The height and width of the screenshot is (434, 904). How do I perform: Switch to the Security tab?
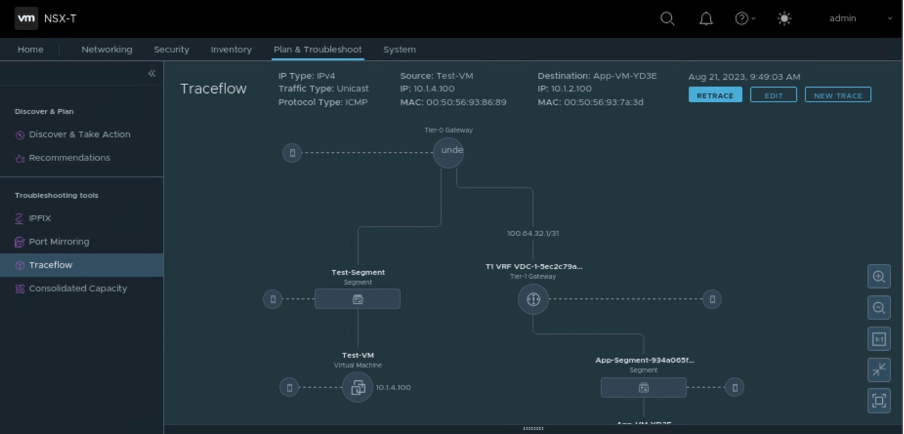171,49
